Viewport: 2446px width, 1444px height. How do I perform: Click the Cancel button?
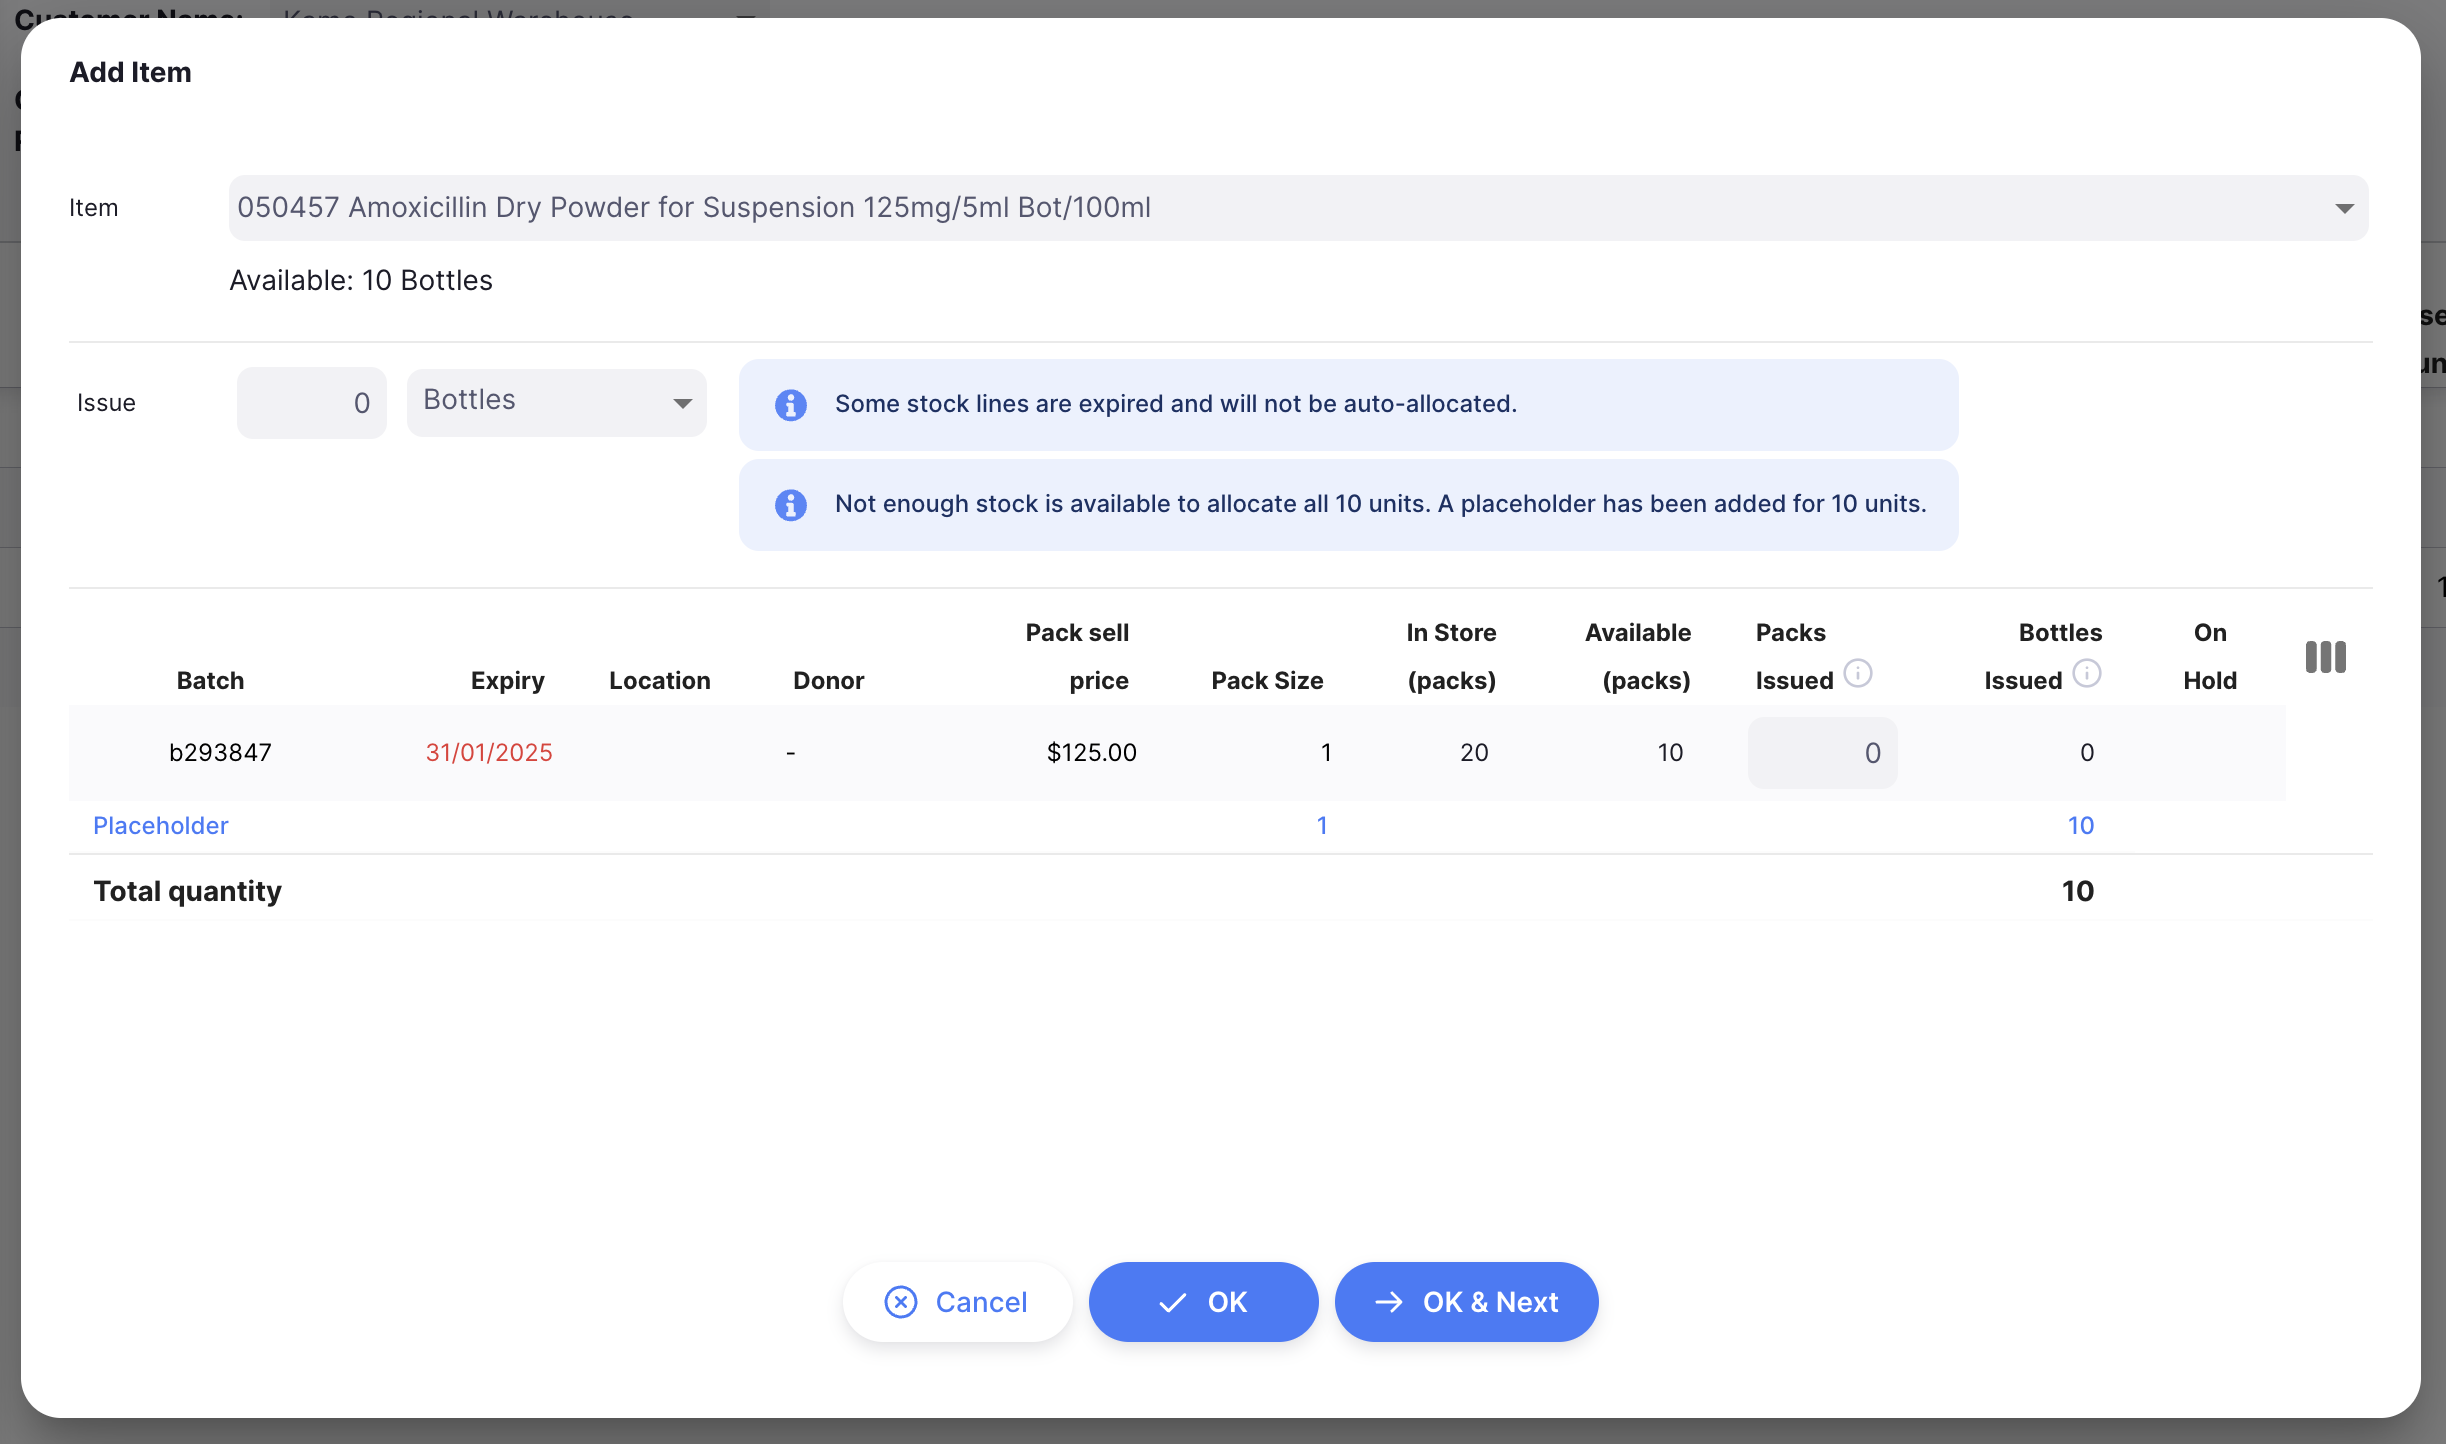click(x=957, y=1301)
